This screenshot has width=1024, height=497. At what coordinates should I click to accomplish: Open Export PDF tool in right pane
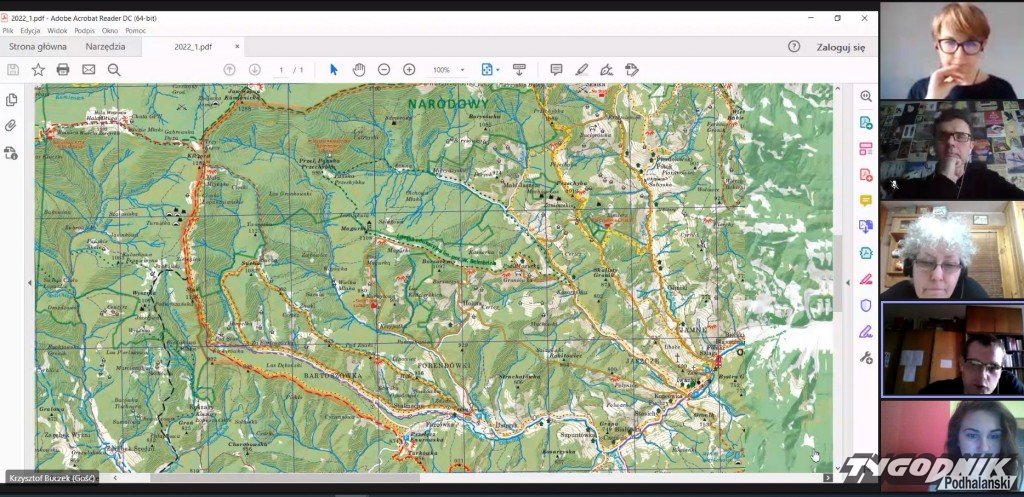coord(866,123)
